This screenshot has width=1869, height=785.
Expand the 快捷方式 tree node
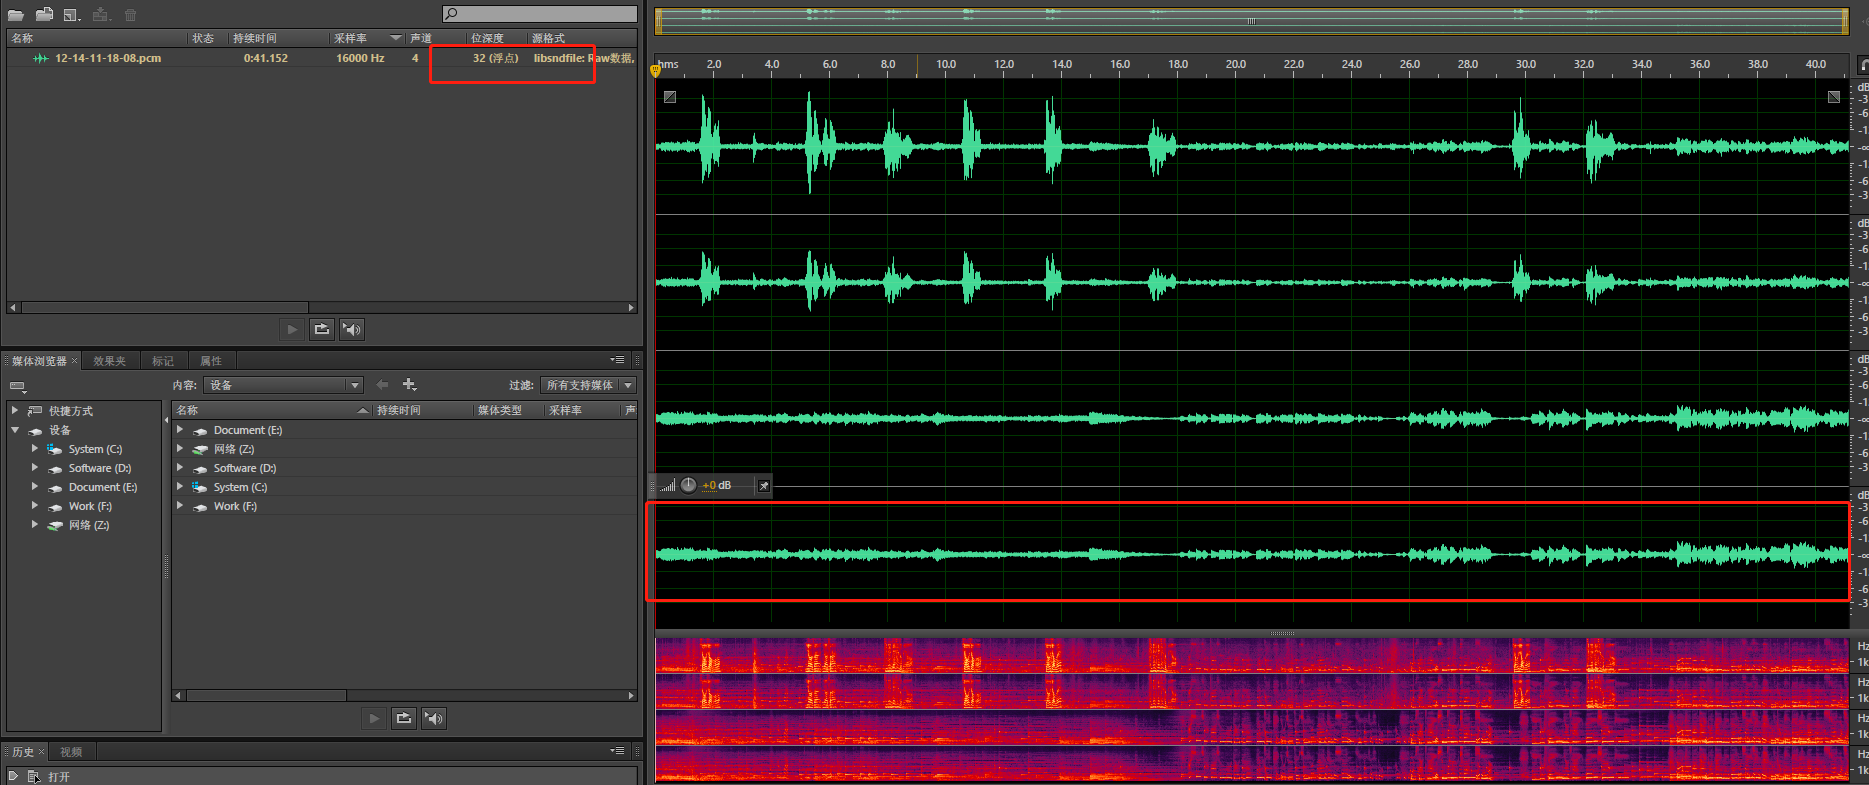pos(15,410)
